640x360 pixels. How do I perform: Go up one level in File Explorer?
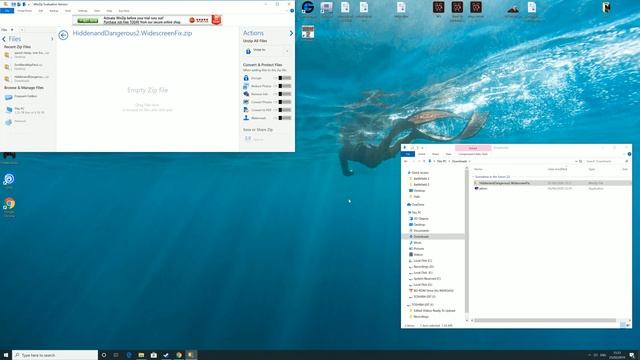(x=424, y=161)
